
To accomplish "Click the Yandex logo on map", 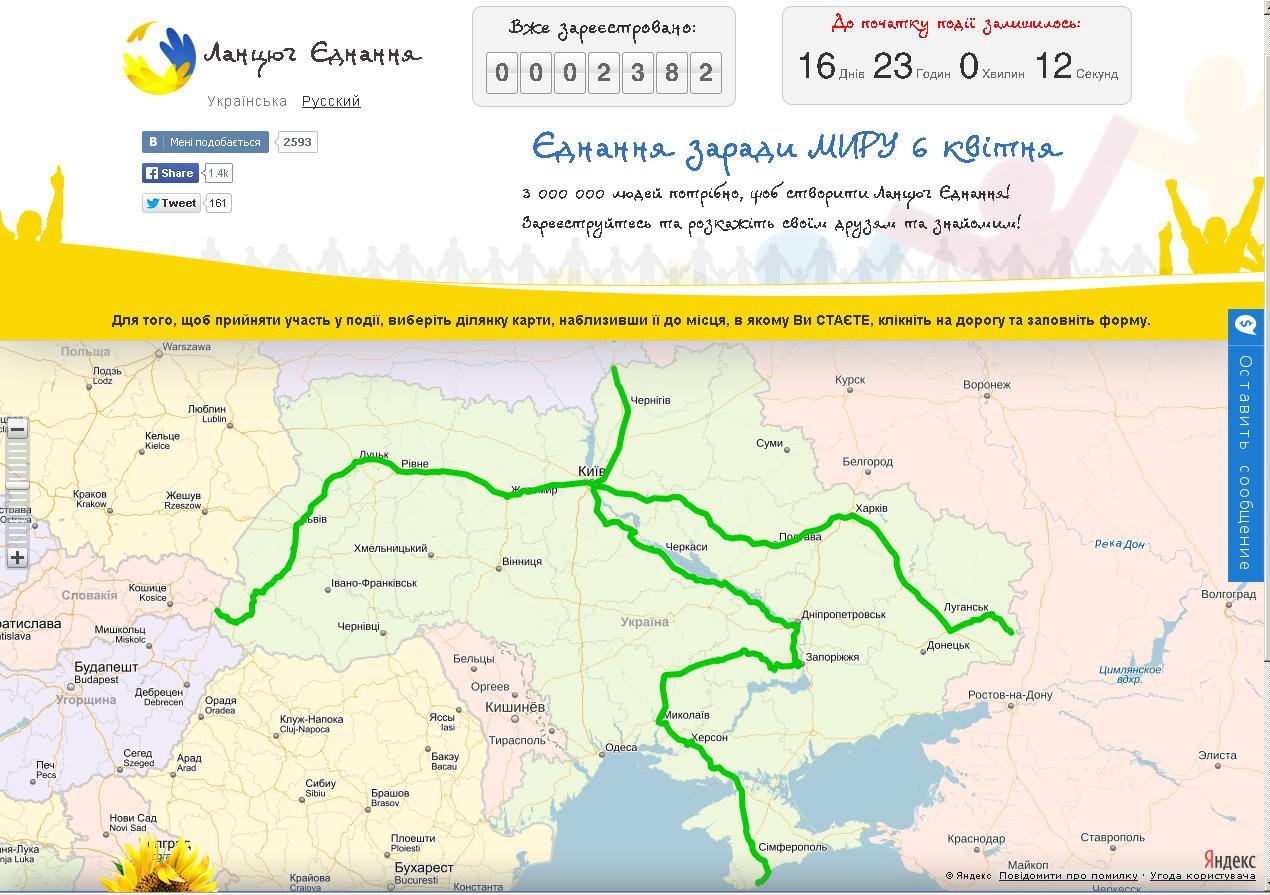I will pos(1228,860).
